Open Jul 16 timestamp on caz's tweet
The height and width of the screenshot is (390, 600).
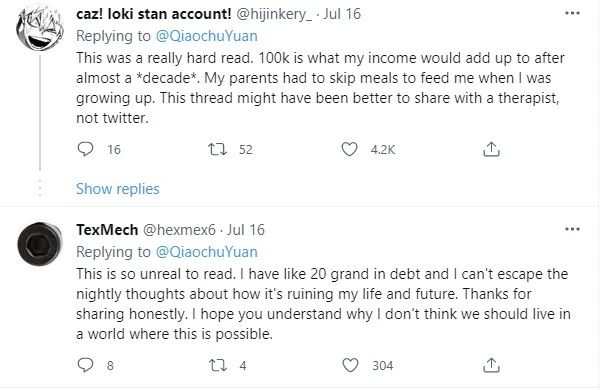coord(342,14)
